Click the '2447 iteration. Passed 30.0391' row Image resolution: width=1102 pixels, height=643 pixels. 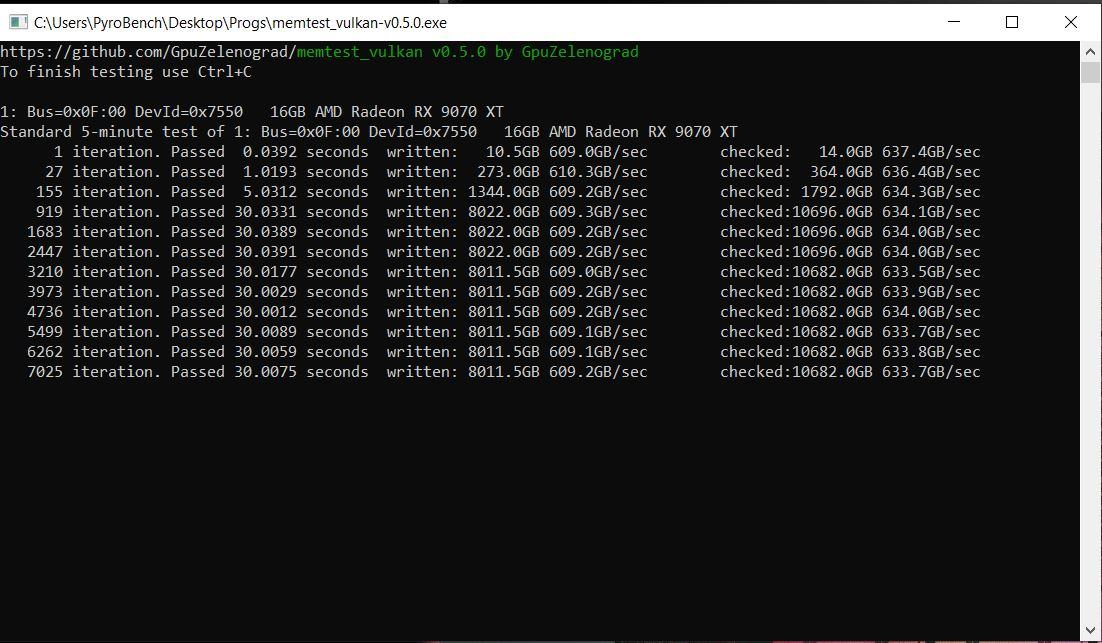pyautogui.click(x=504, y=252)
